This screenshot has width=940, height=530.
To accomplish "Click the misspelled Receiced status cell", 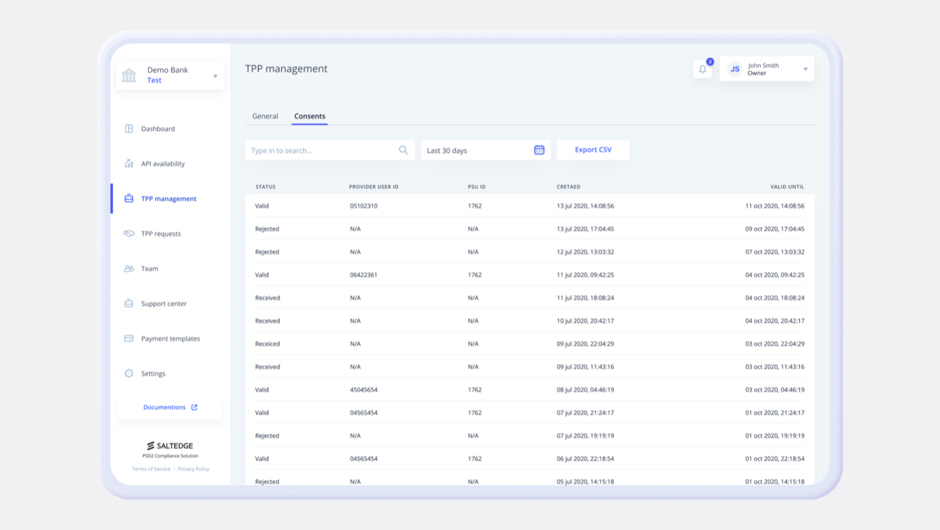I will pyautogui.click(x=267, y=344).
